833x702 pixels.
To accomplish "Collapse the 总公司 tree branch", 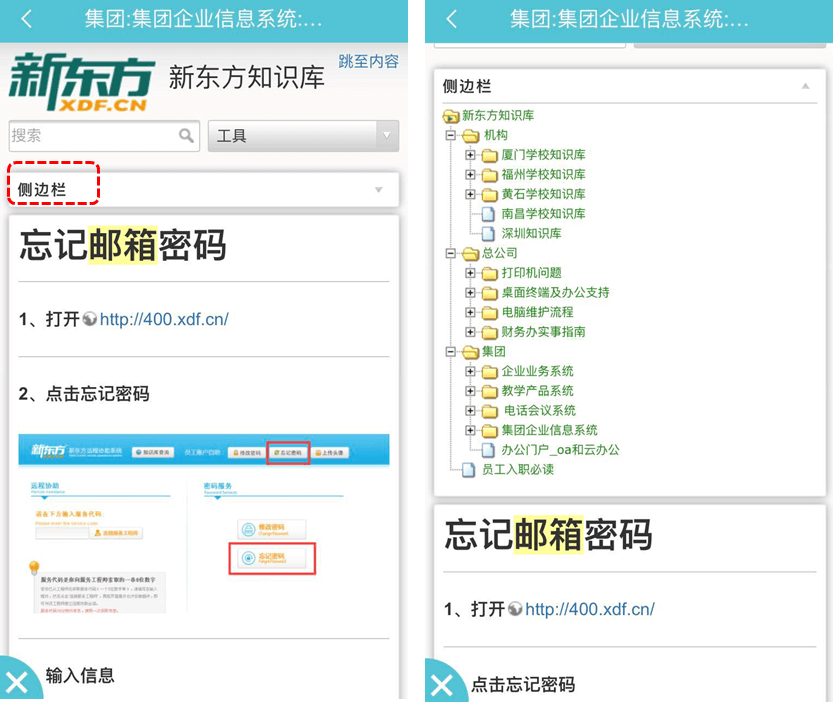I will click(x=451, y=253).
